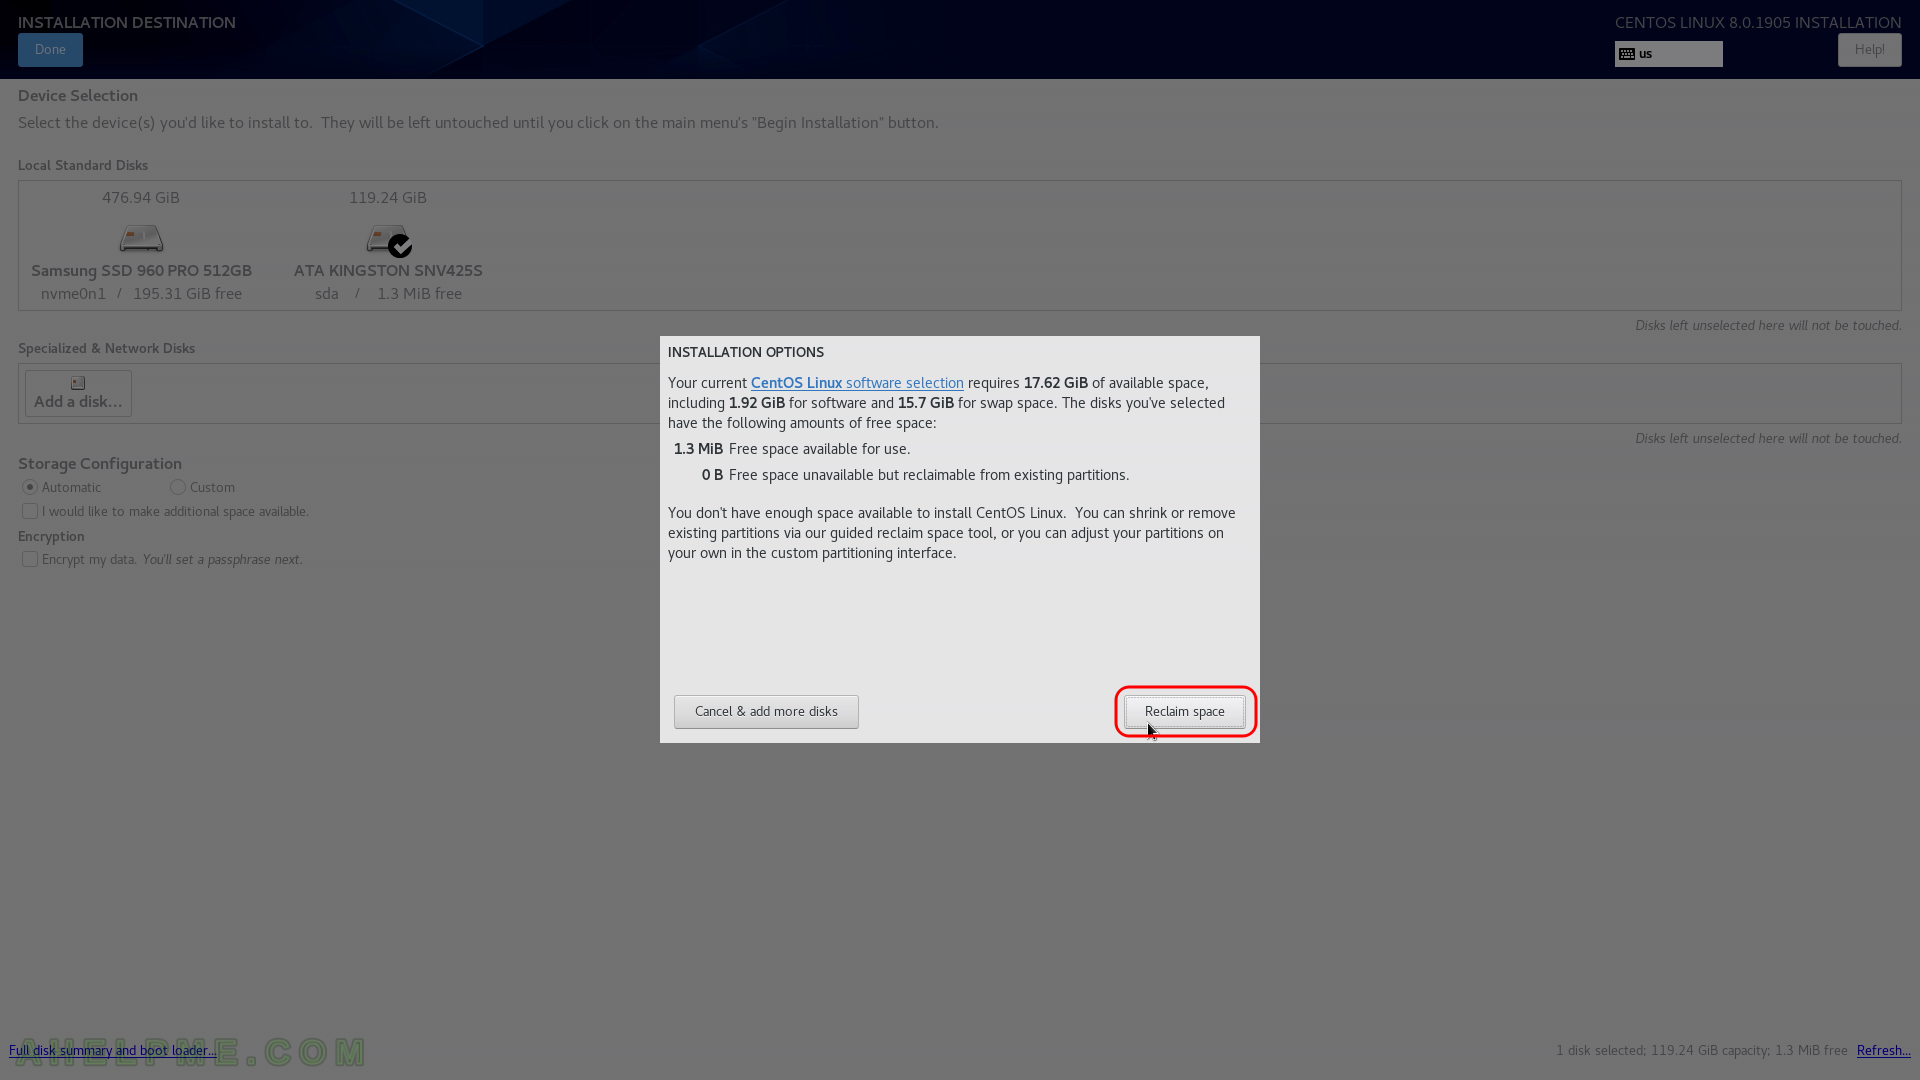Click the 119.24 GiB capacity label
The width and height of the screenshot is (1920, 1080).
(388, 198)
